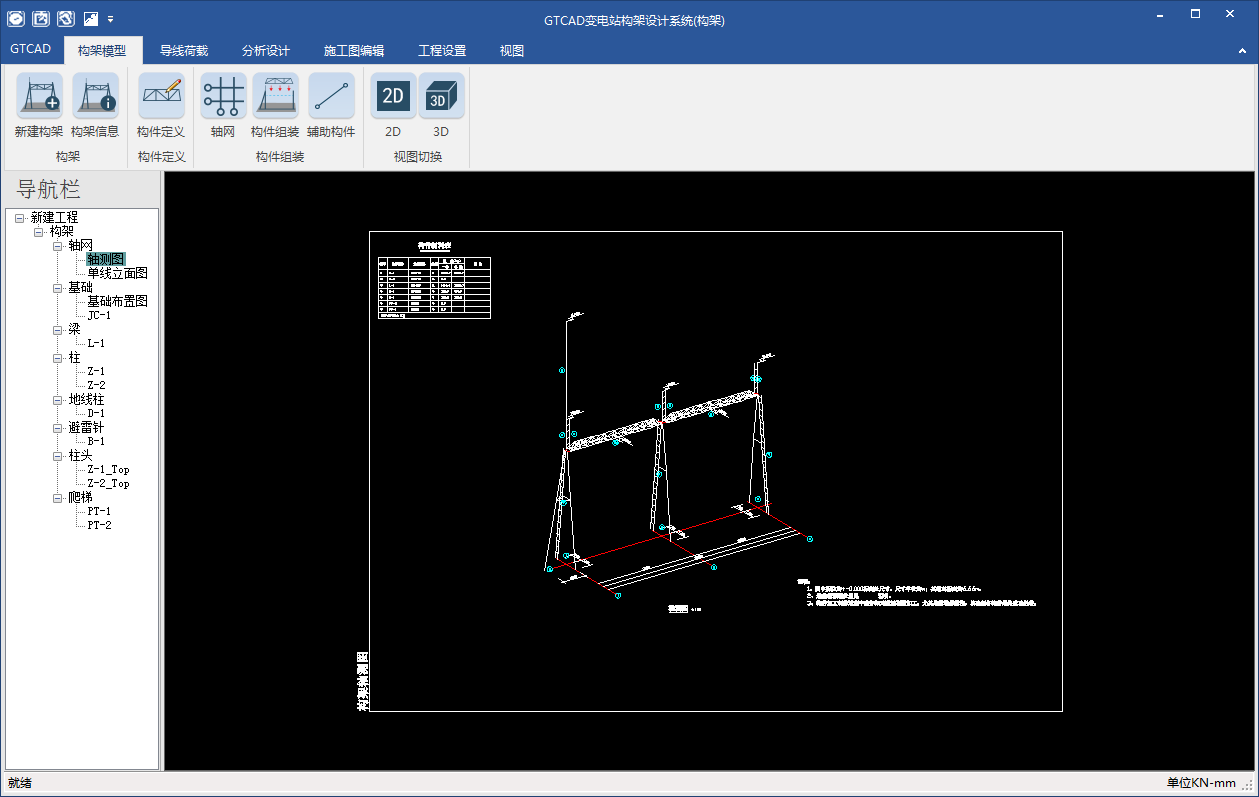Image resolution: width=1259 pixels, height=797 pixels.
Task: Switch to the 导线荷载 tab
Action: 184,51
